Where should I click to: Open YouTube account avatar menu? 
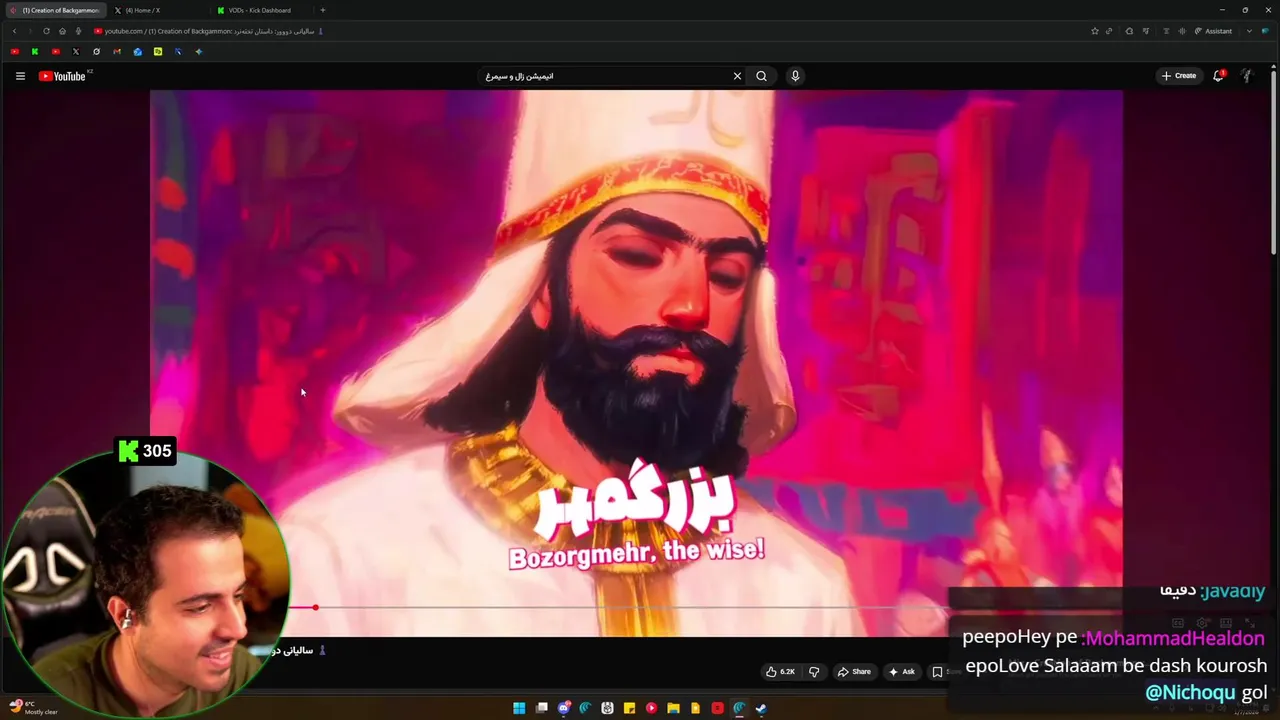point(1247,76)
